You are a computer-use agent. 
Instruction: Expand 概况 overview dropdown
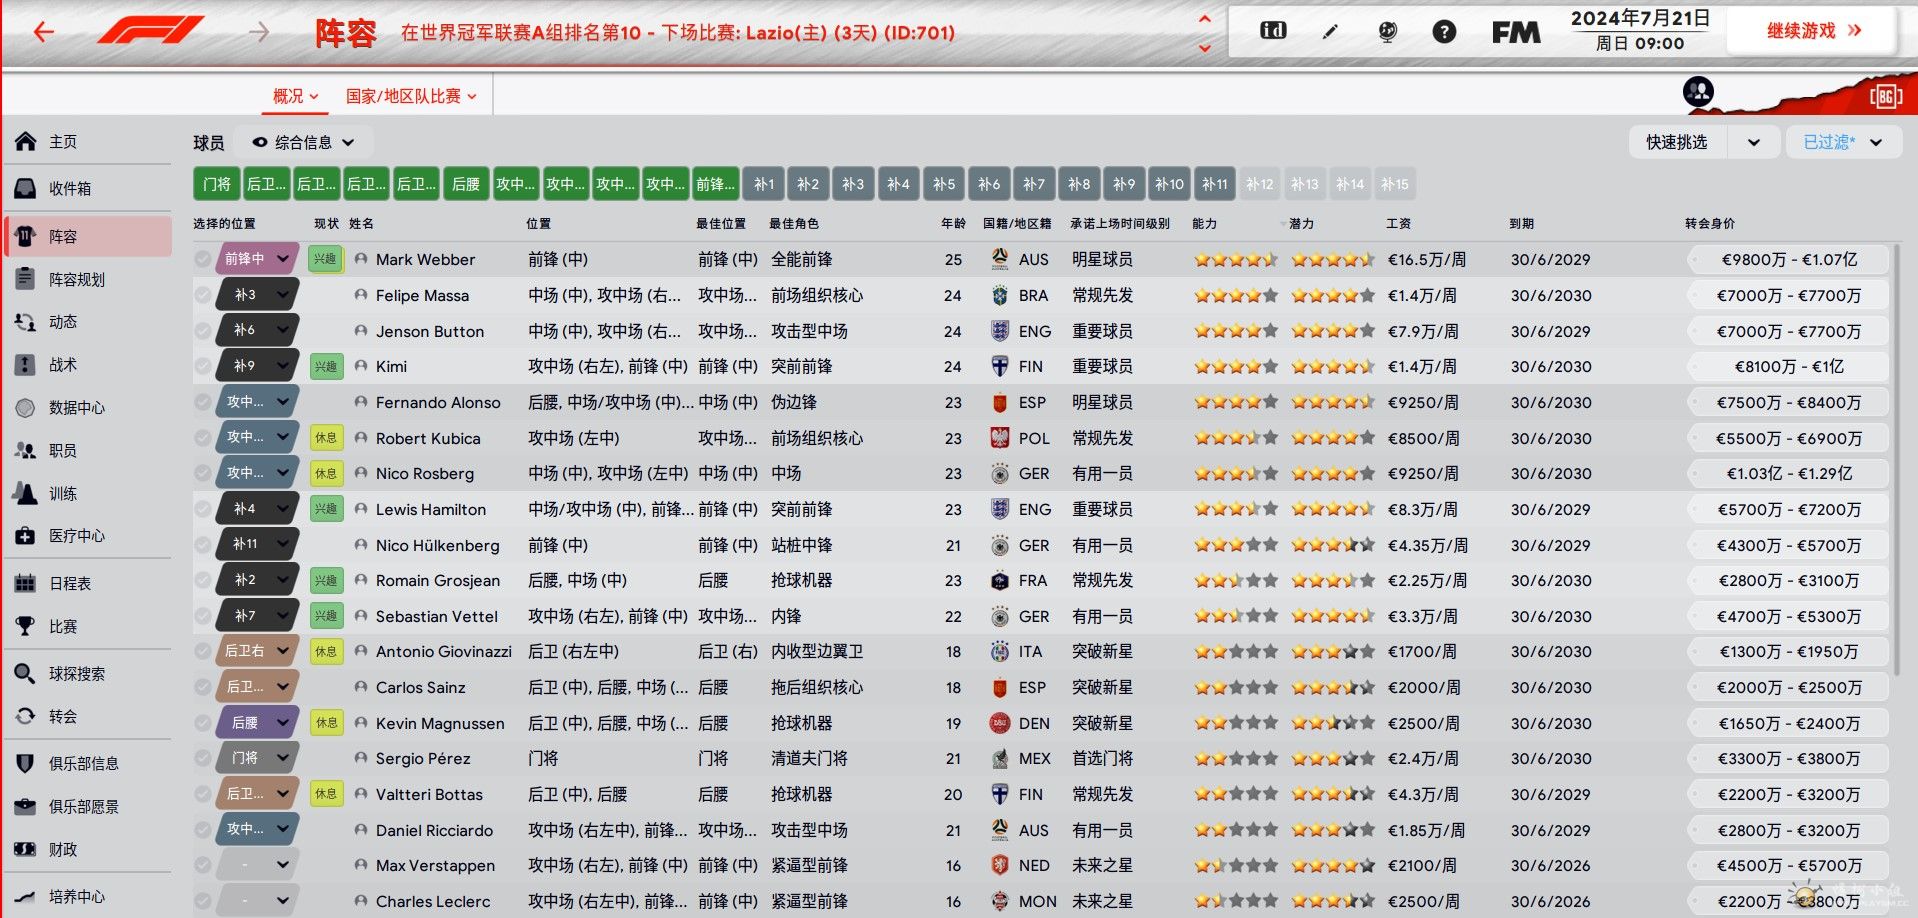[x=296, y=96]
